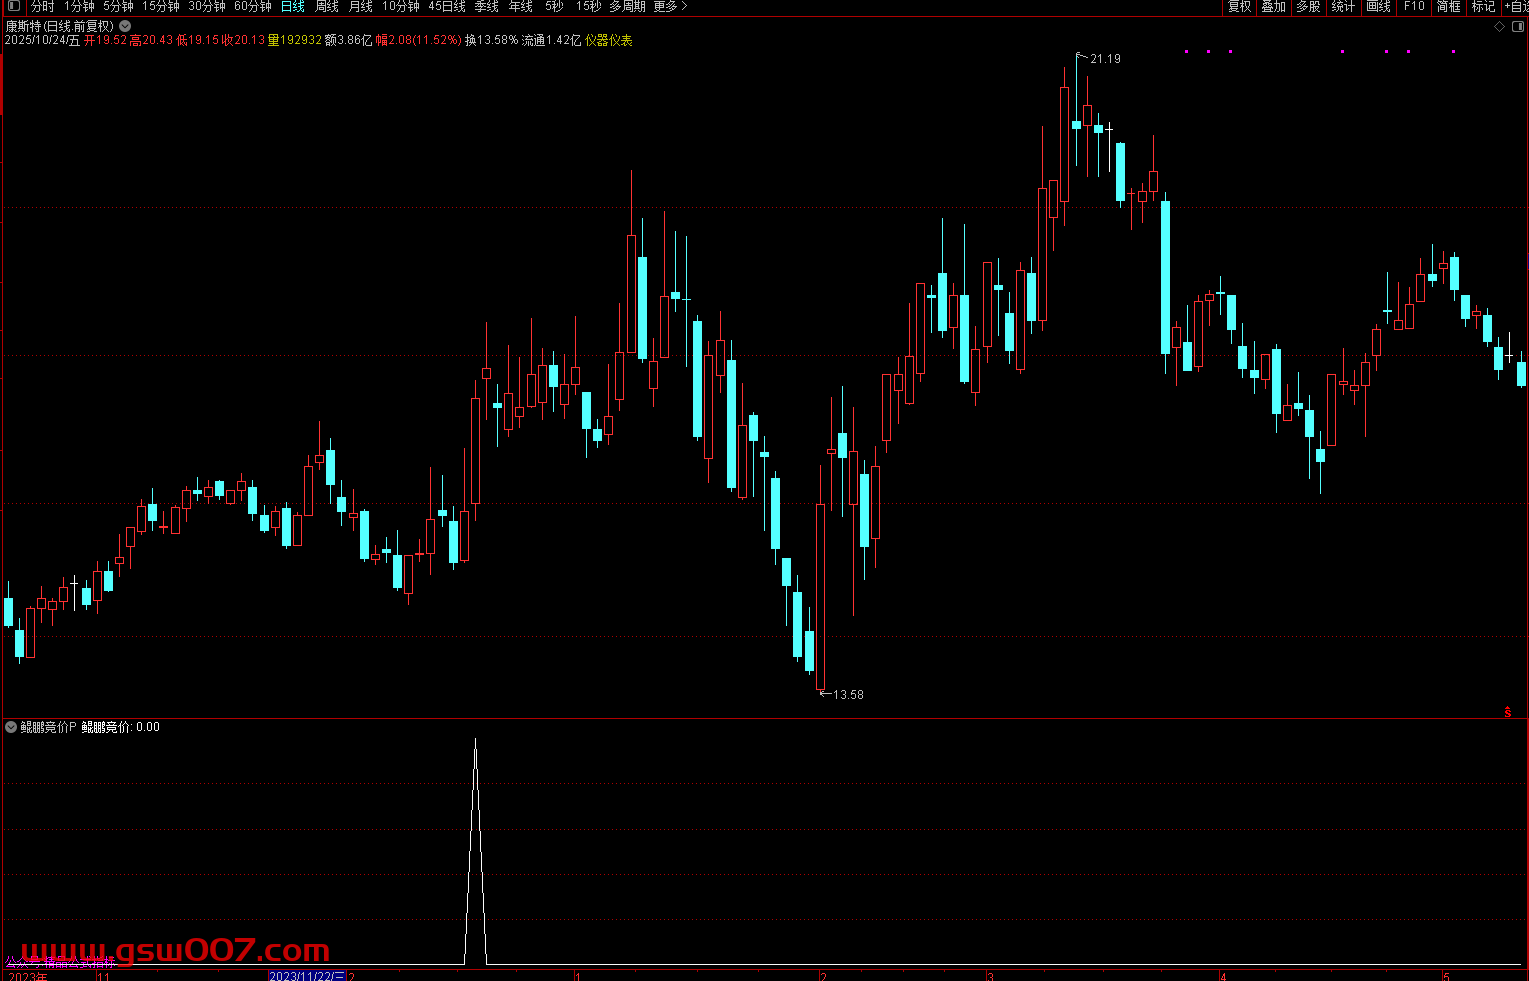This screenshot has width=1529, height=981.
Task: Select the 60分钟 period tab
Action: coord(252,7)
